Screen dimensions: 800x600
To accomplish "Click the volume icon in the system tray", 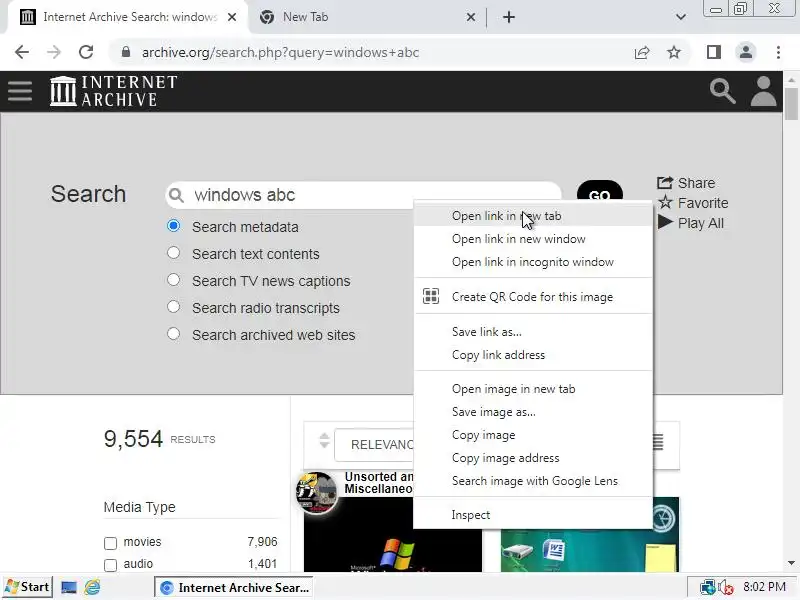I will [x=726, y=588].
